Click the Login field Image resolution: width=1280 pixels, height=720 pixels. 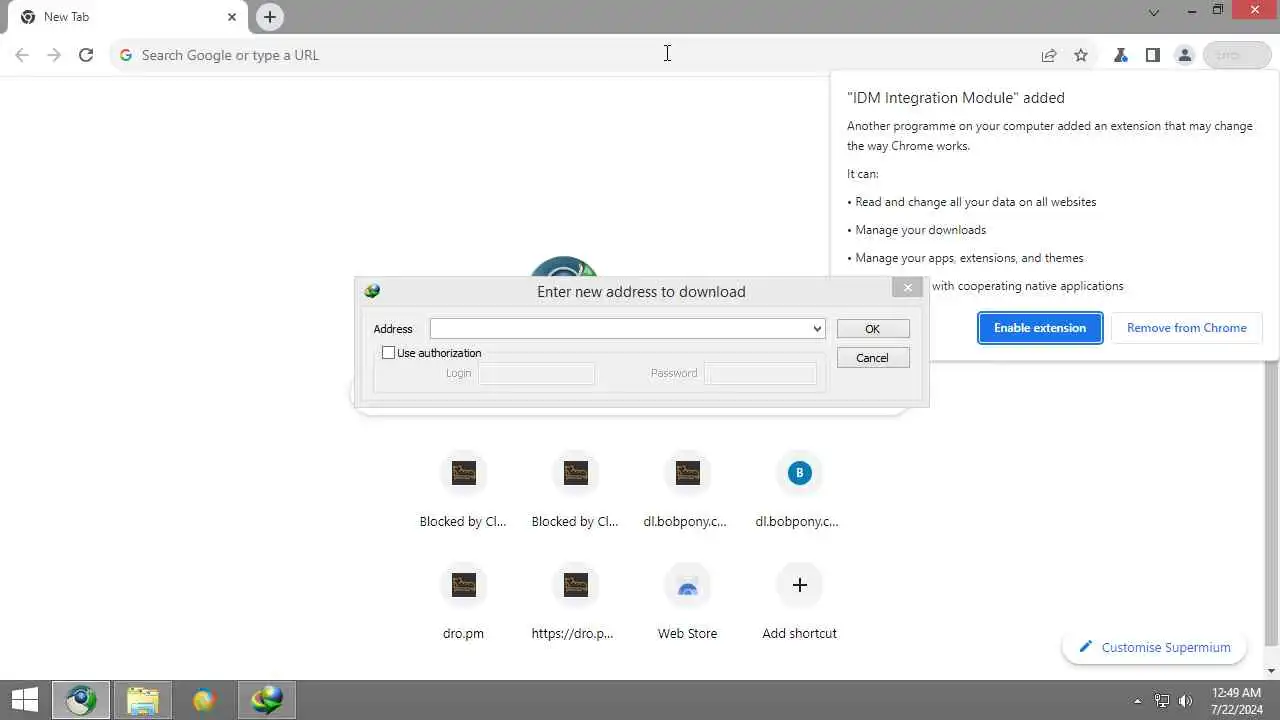coord(536,373)
